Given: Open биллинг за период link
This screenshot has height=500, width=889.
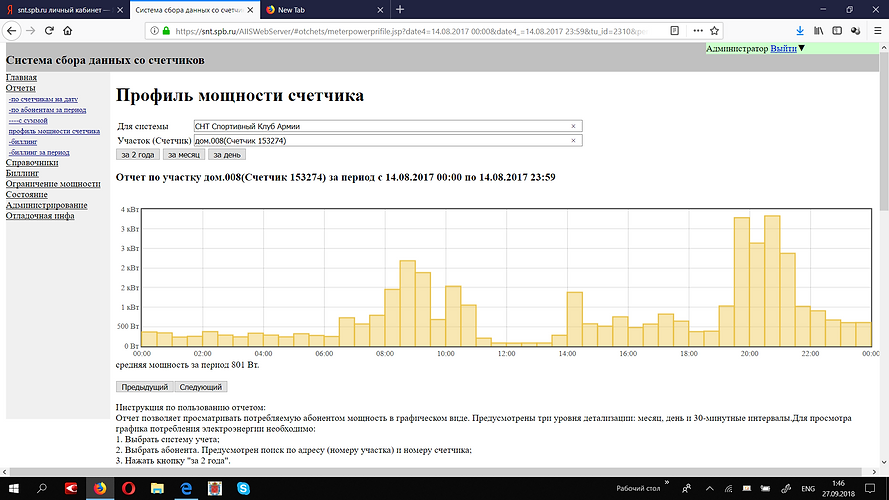Looking at the screenshot, I should click(39, 152).
